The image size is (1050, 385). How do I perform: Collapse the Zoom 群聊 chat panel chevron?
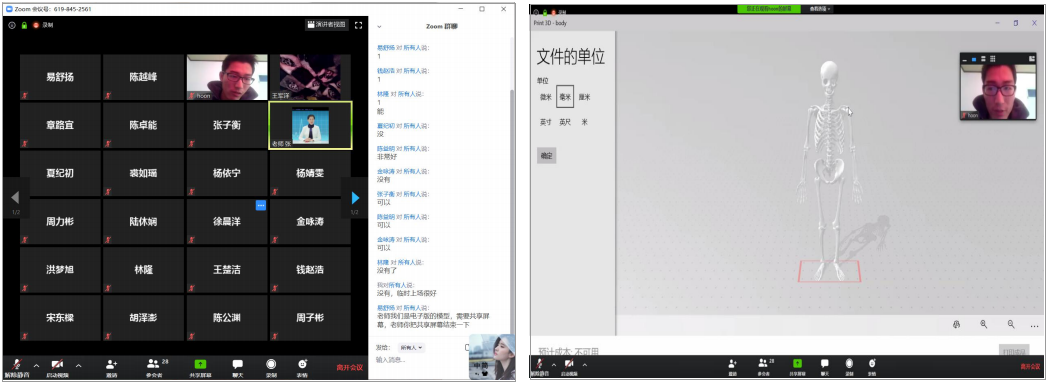(380, 26)
